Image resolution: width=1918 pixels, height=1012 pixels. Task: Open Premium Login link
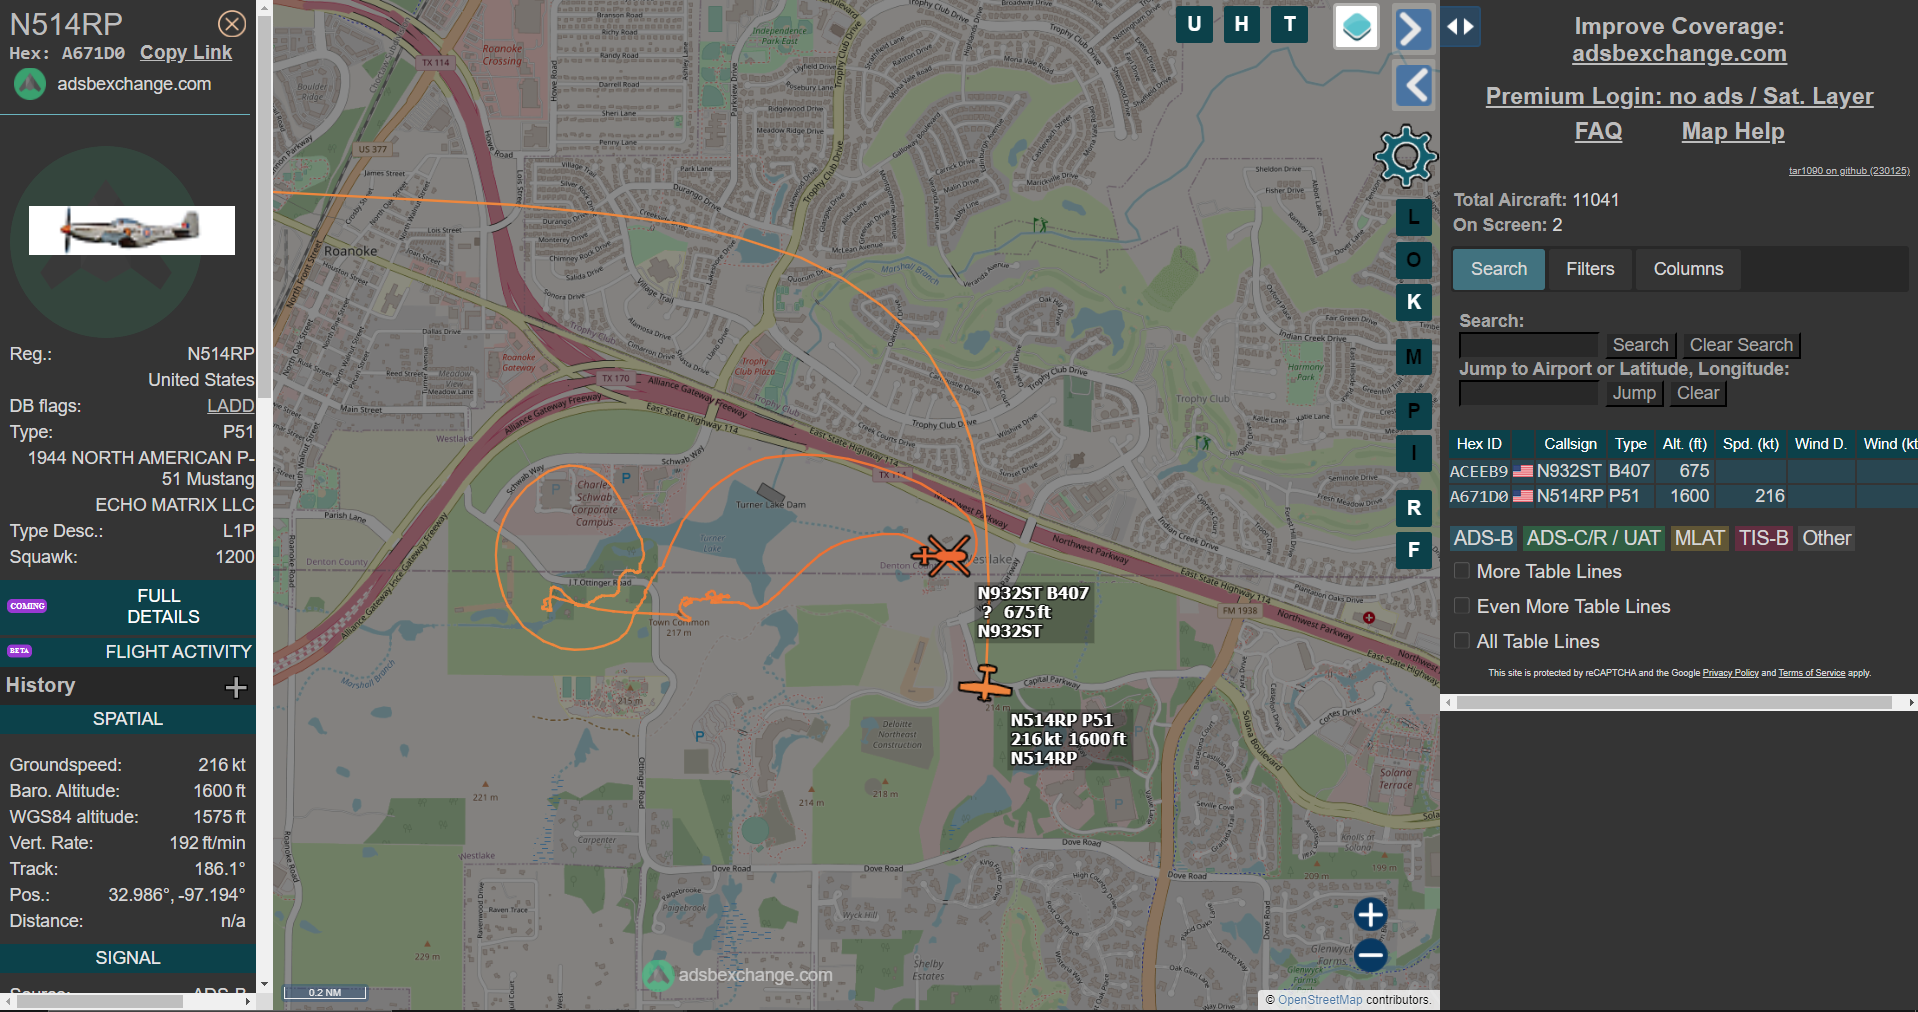[1679, 96]
